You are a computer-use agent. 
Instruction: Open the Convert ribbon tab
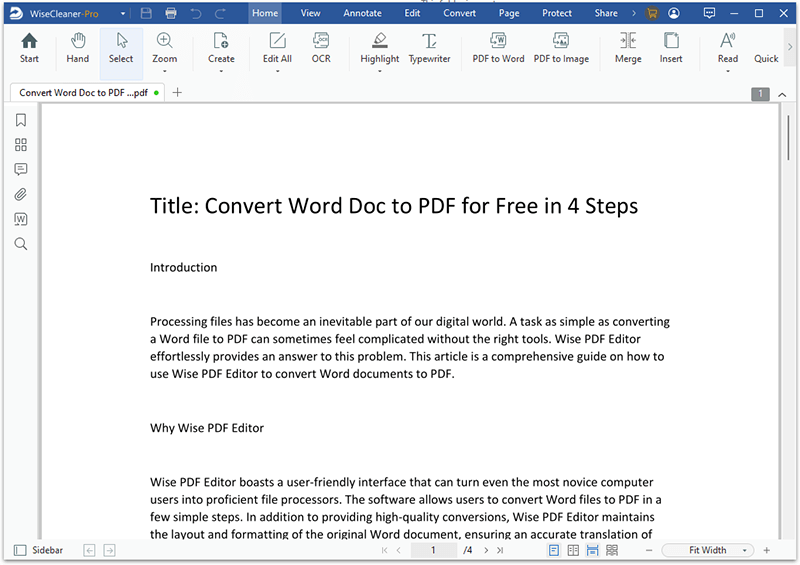coord(459,13)
